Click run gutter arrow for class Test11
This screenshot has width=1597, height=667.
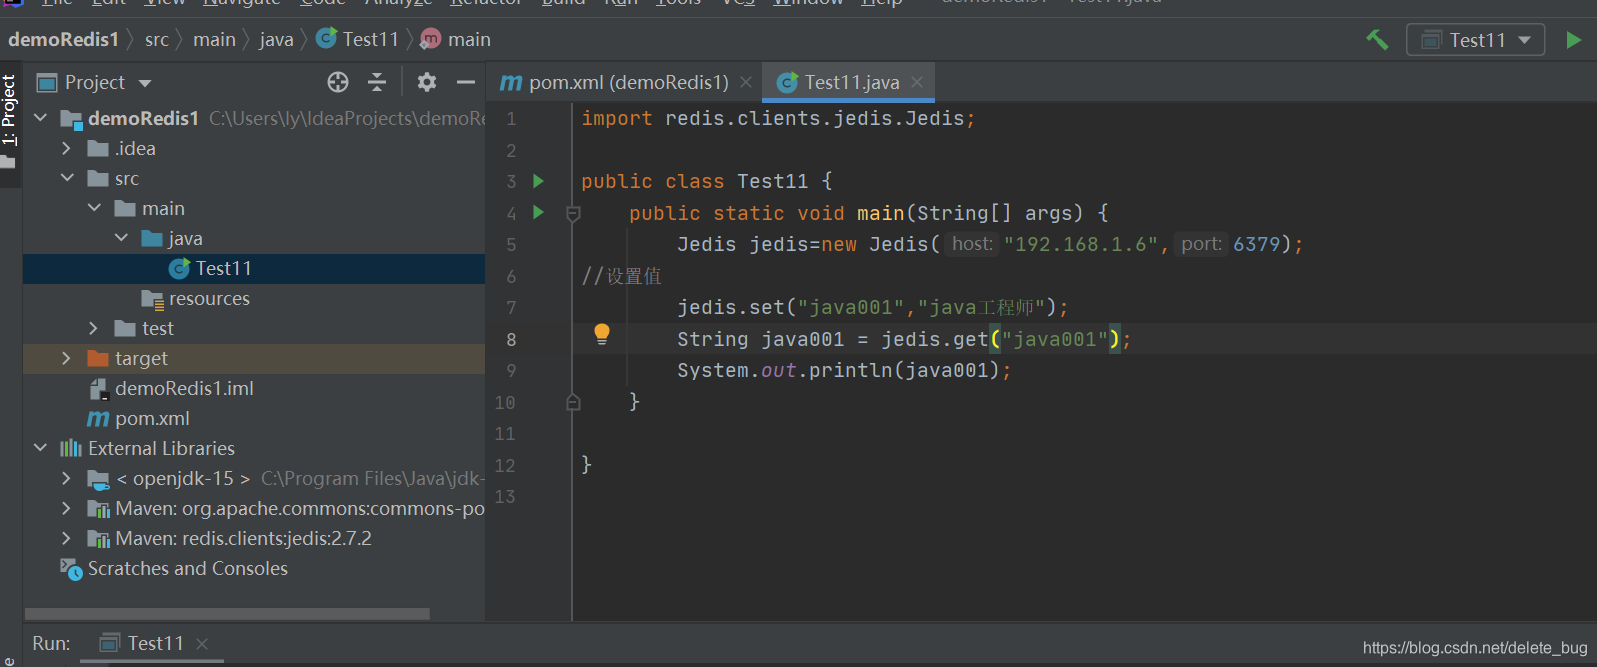tap(538, 181)
